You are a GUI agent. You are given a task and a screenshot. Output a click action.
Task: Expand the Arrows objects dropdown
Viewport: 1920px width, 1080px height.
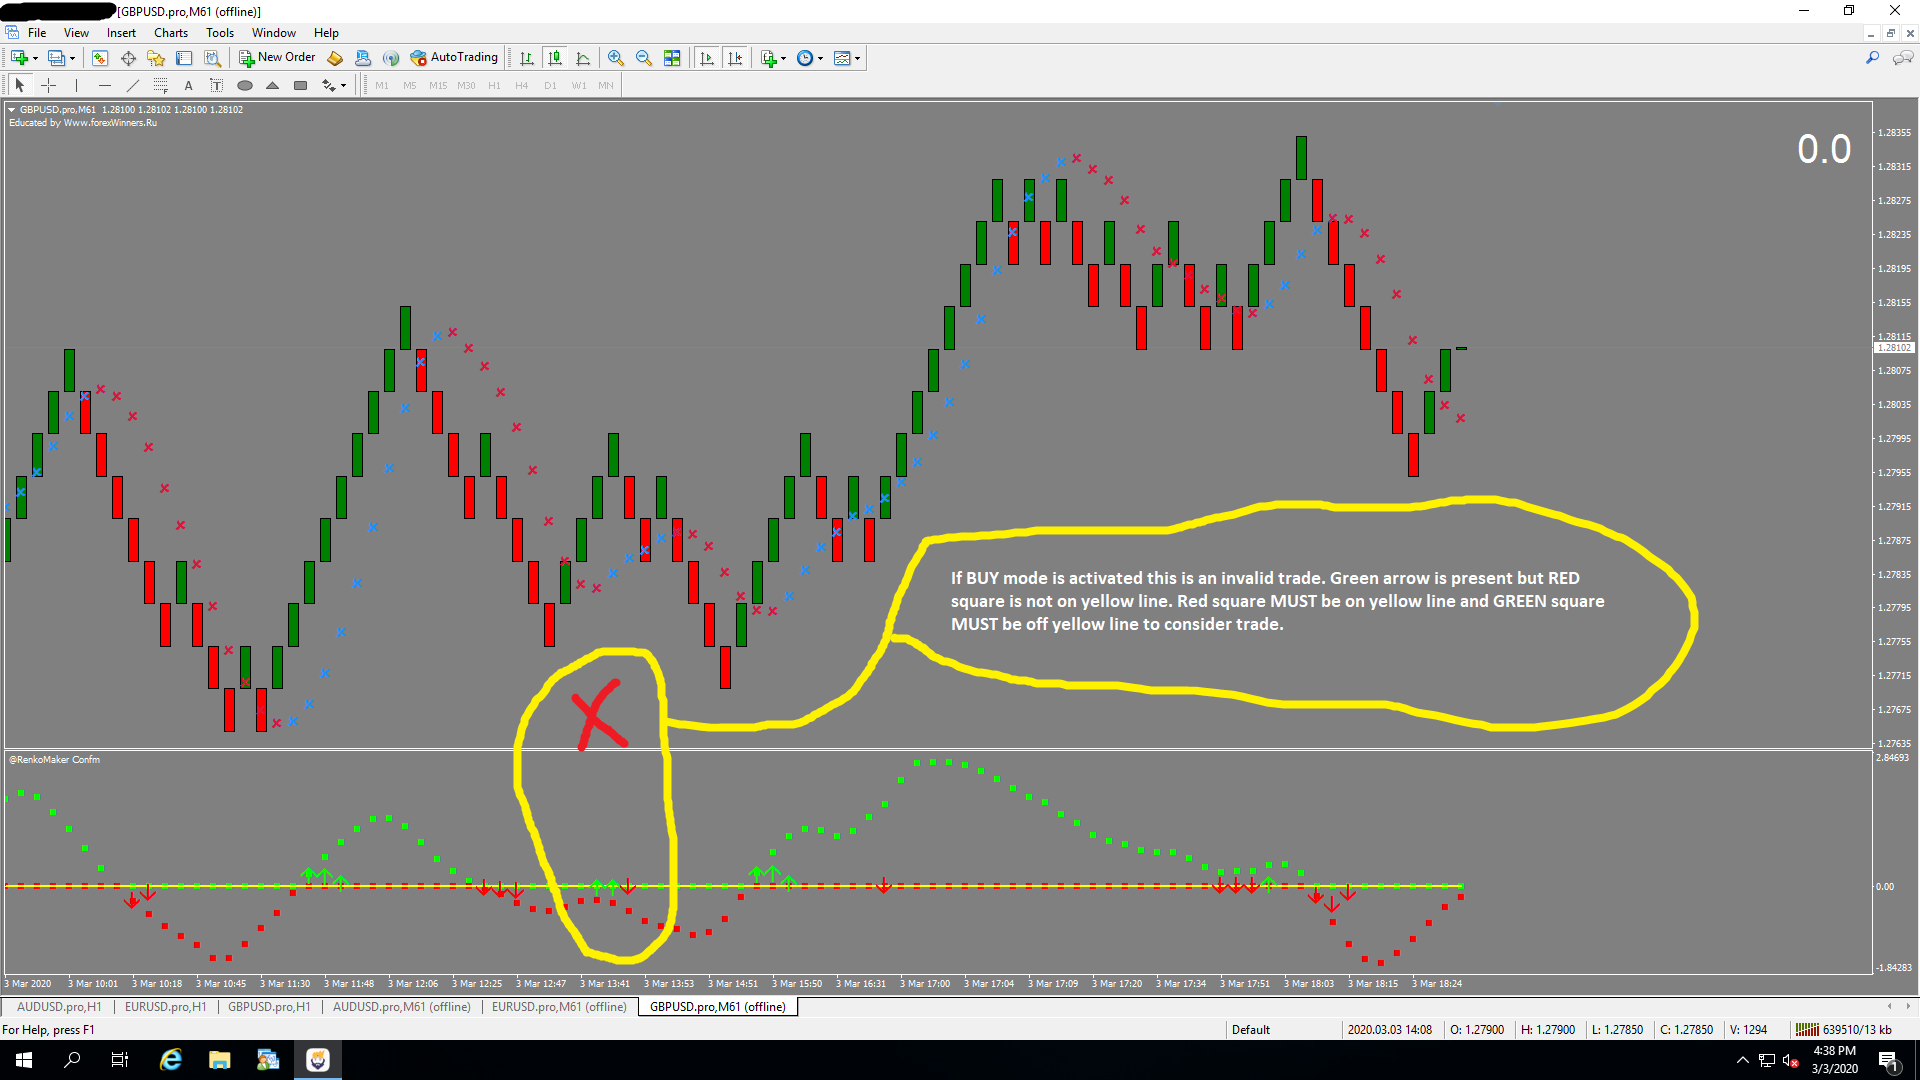(x=343, y=85)
